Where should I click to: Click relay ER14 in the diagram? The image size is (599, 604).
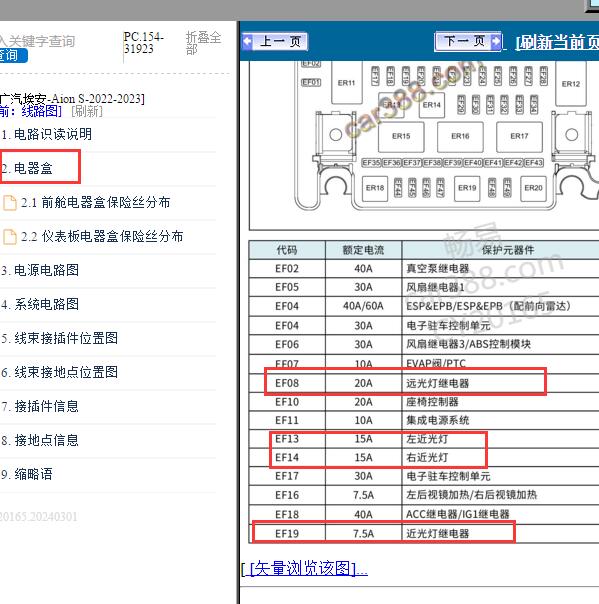tap(431, 105)
